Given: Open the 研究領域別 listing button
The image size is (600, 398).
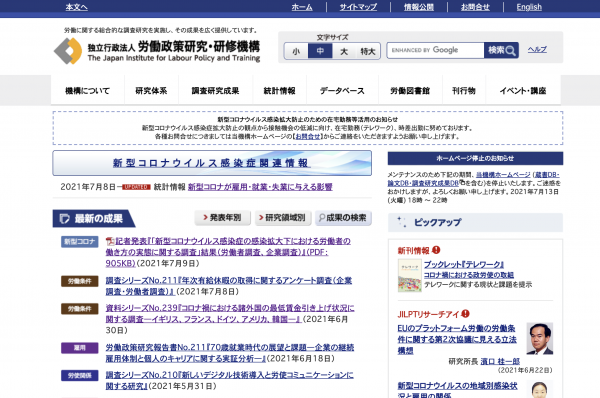Looking at the screenshot, I should pyautogui.click(x=283, y=218).
